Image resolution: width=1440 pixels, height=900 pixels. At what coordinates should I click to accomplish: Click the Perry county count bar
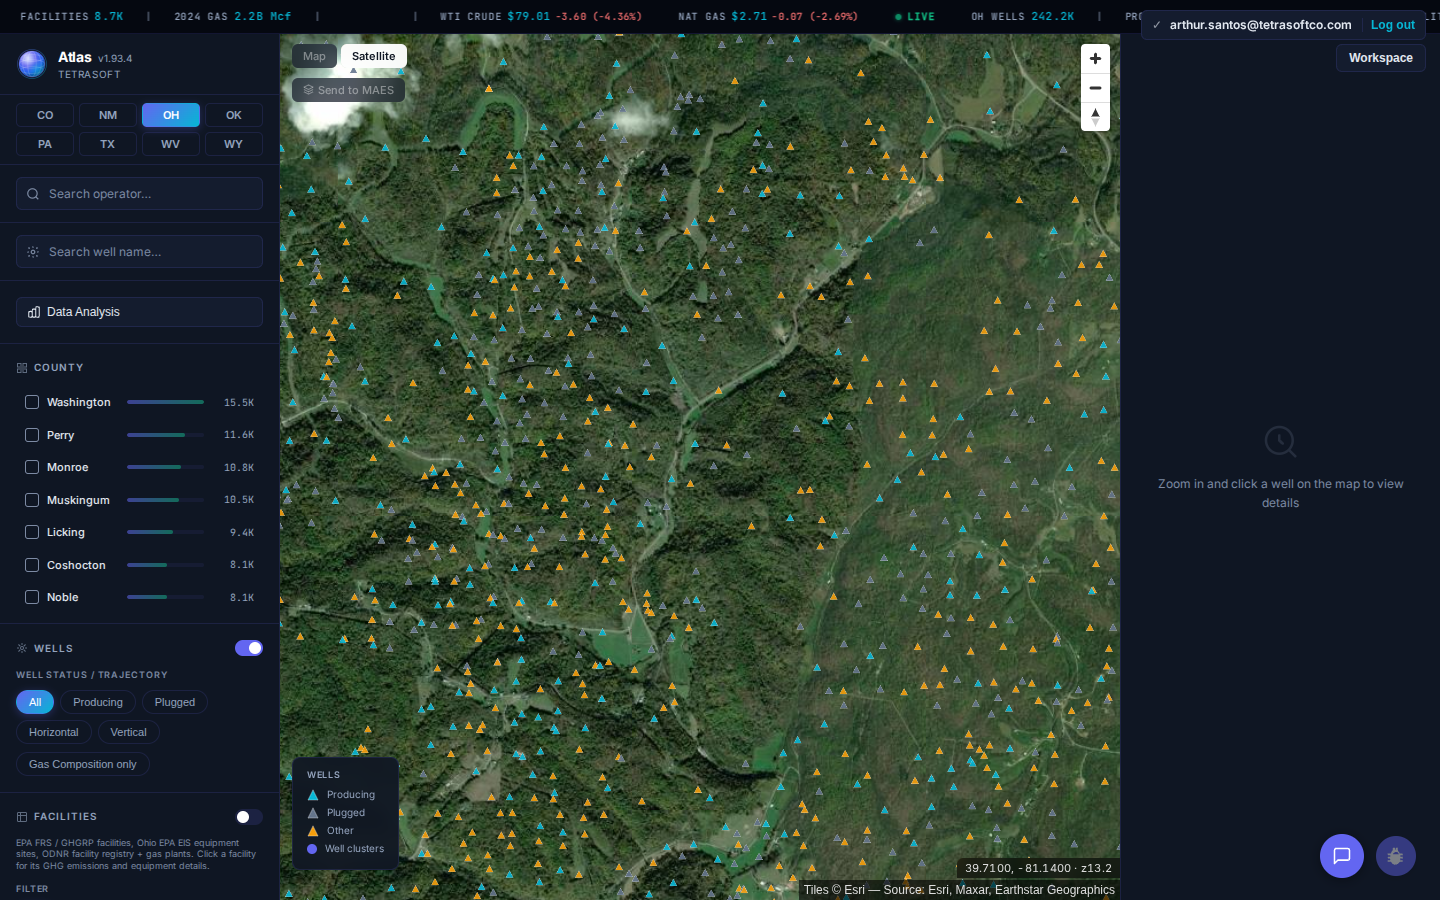pos(165,435)
